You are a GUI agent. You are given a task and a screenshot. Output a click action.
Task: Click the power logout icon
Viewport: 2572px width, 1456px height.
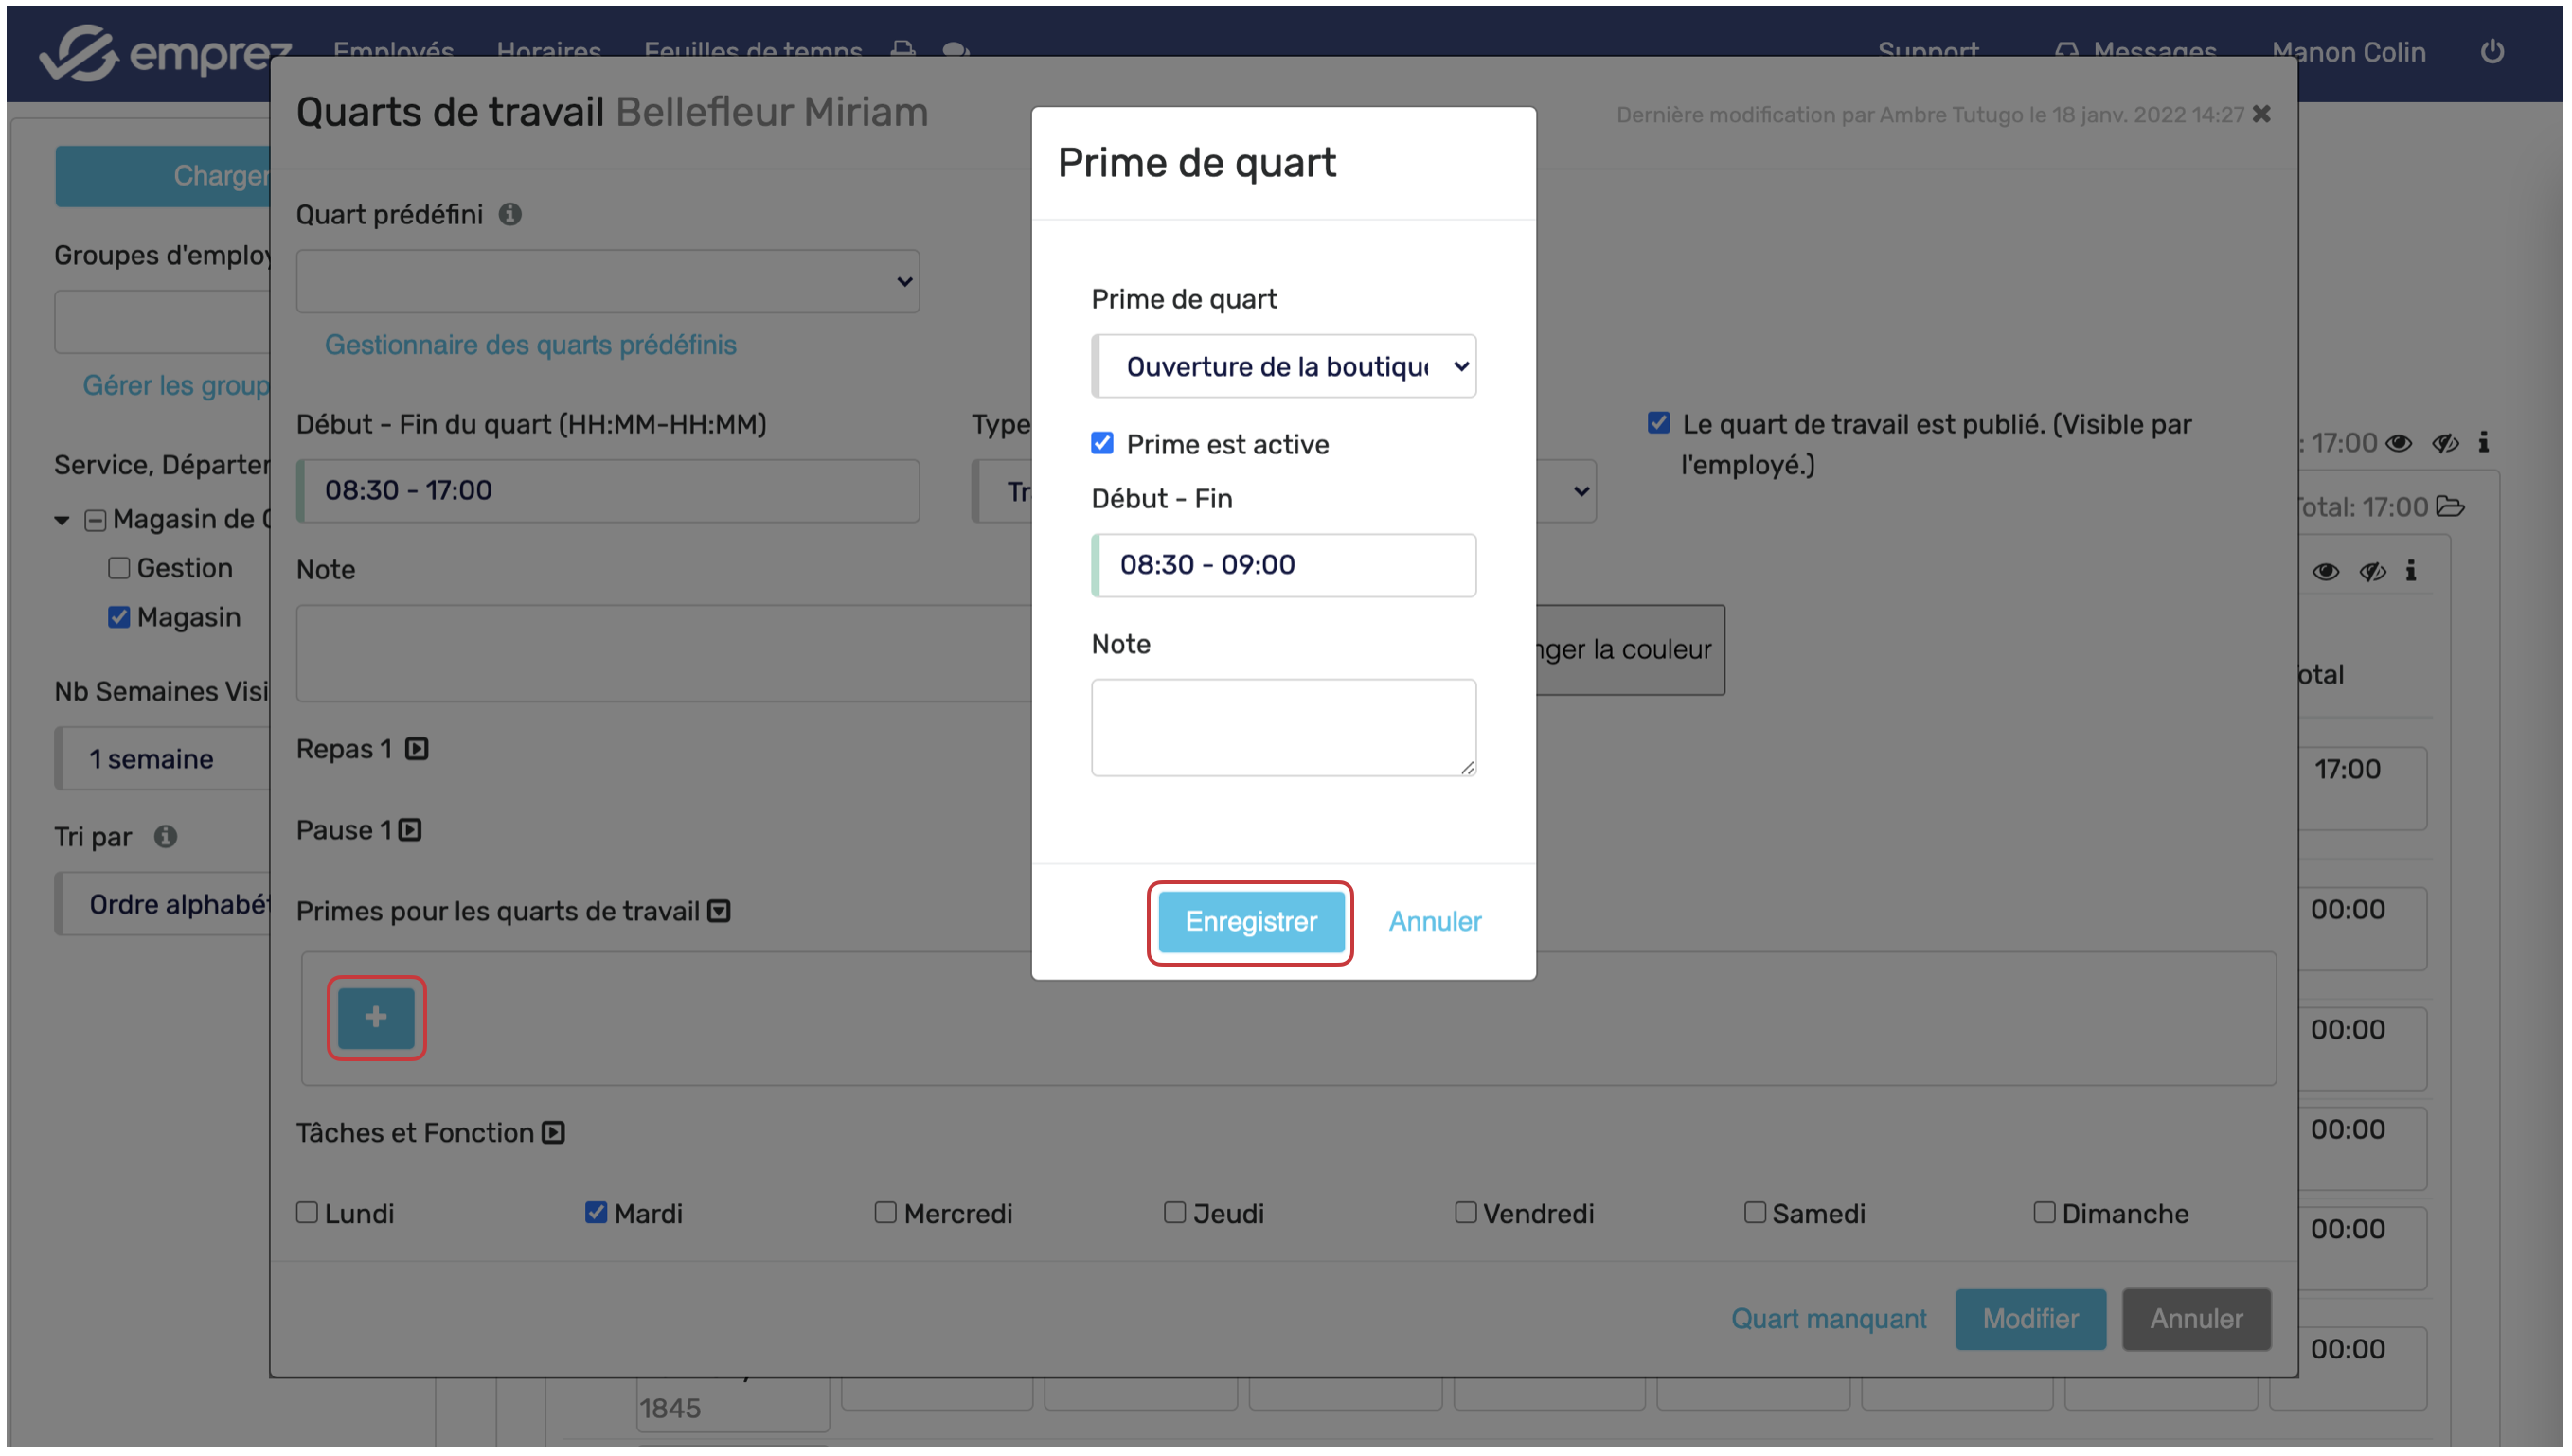pyautogui.click(x=2491, y=50)
